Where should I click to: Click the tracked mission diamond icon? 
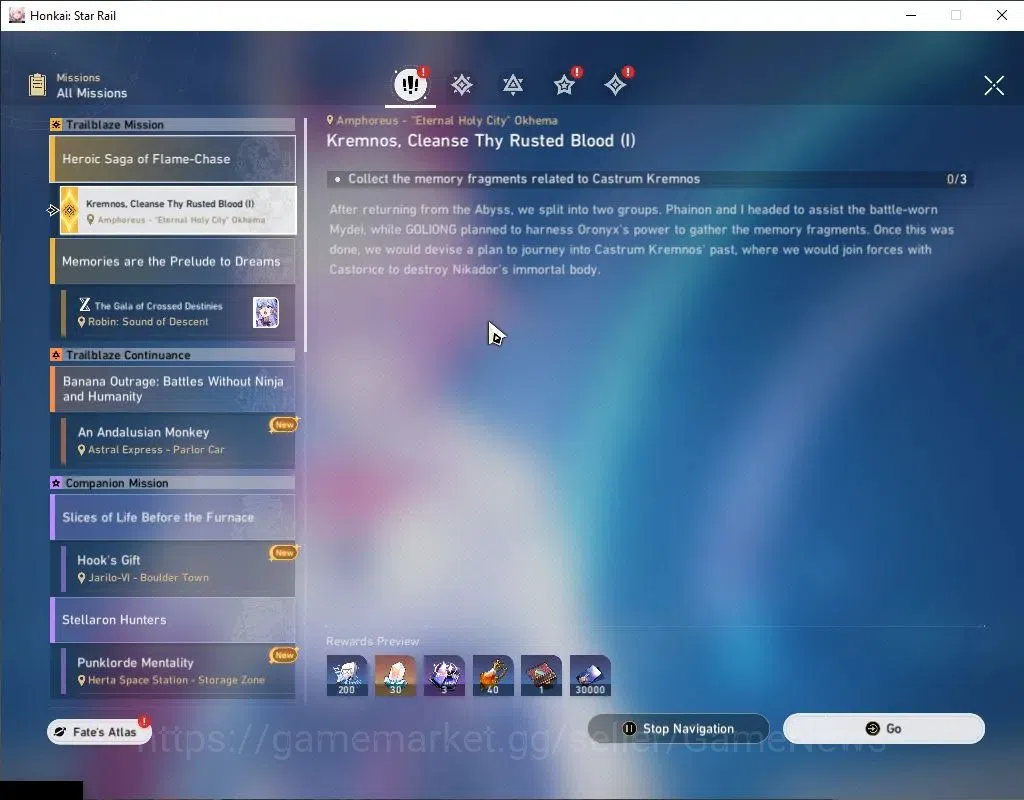tap(69, 210)
